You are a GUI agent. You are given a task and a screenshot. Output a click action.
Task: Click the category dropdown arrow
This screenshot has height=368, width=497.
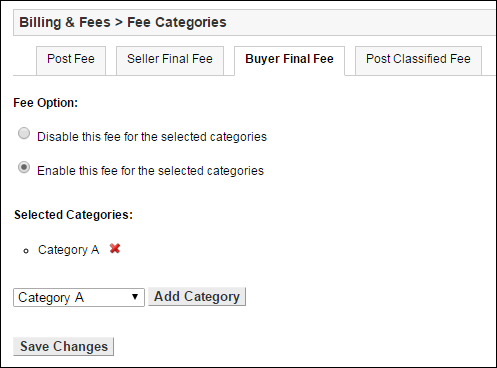coord(135,297)
